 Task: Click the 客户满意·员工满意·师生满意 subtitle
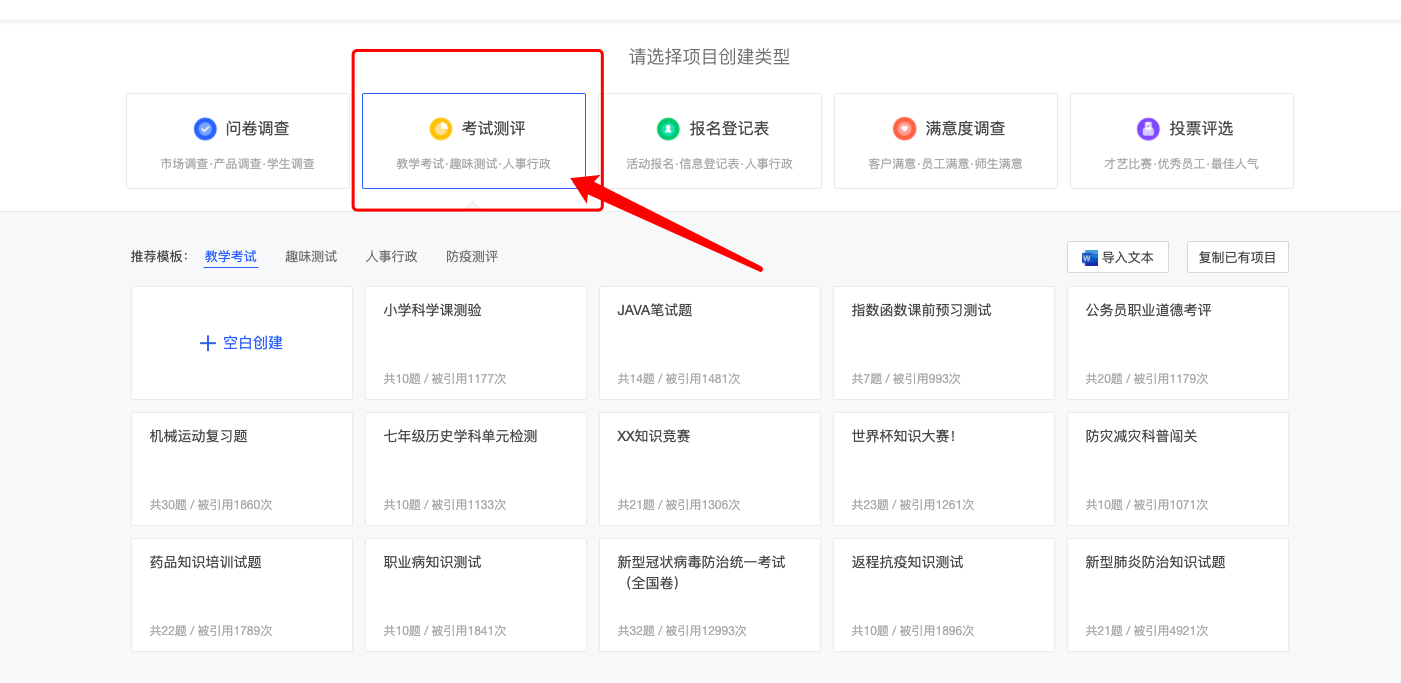click(x=946, y=164)
